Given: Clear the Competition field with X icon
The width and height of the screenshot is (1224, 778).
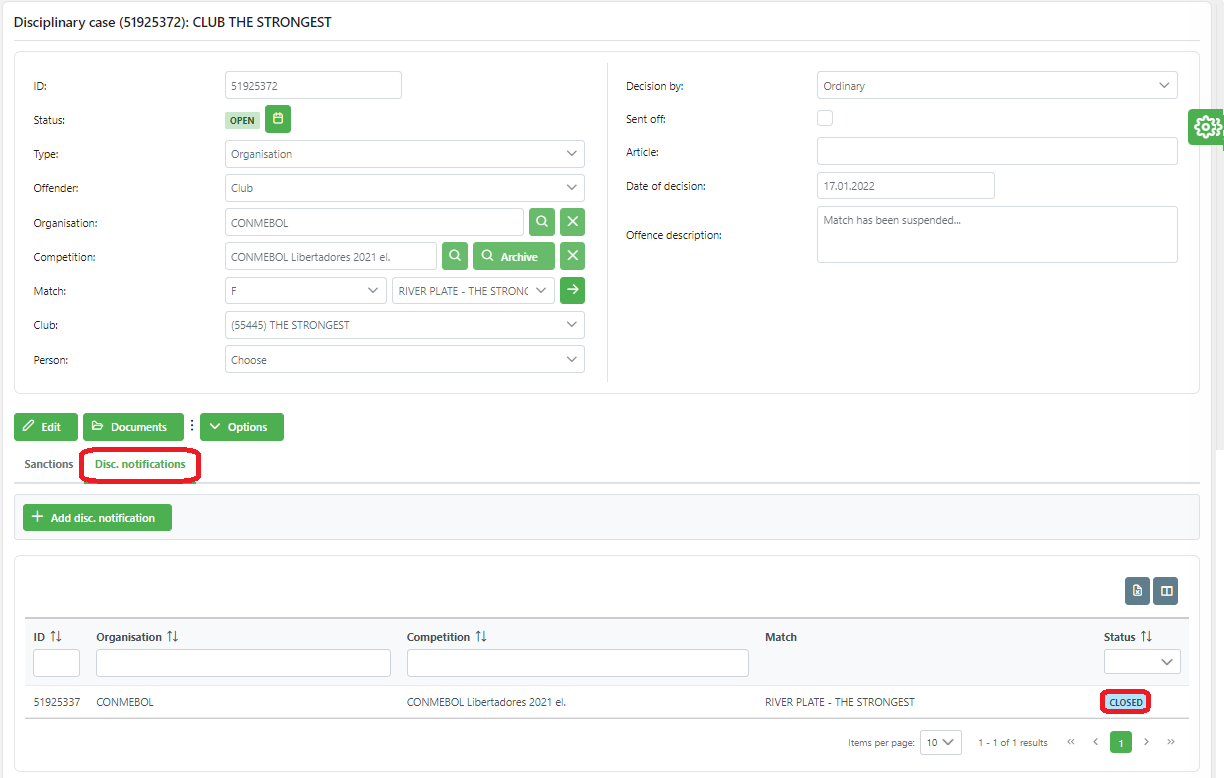Looking at the screenshot, I should (x=572, y=256).
